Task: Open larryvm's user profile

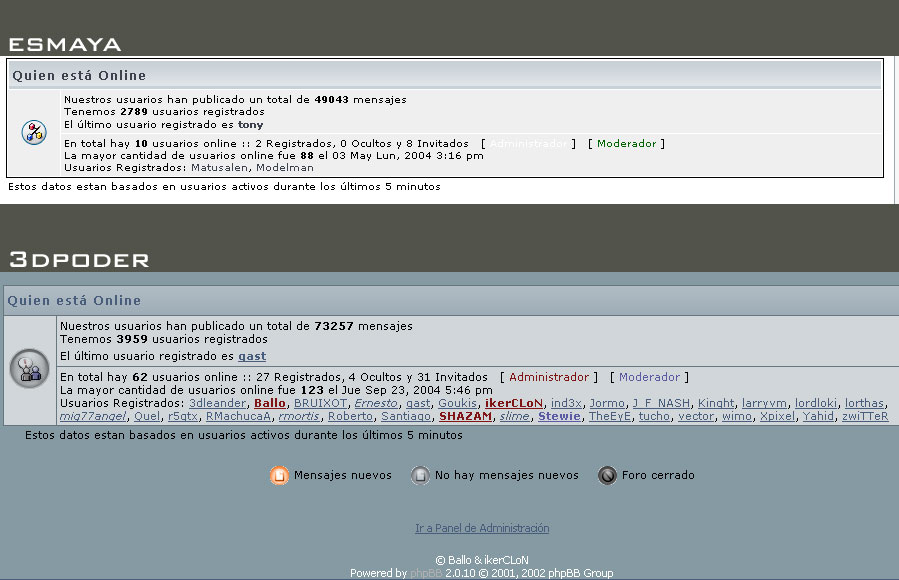Action: click(764, 403)
